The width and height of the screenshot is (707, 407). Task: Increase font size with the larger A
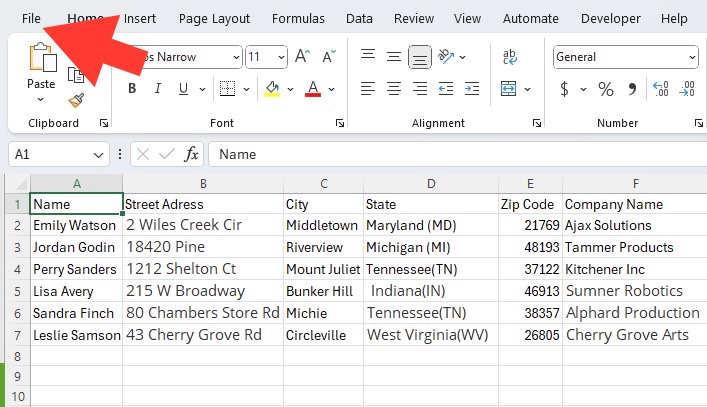[x=302, y=57]
